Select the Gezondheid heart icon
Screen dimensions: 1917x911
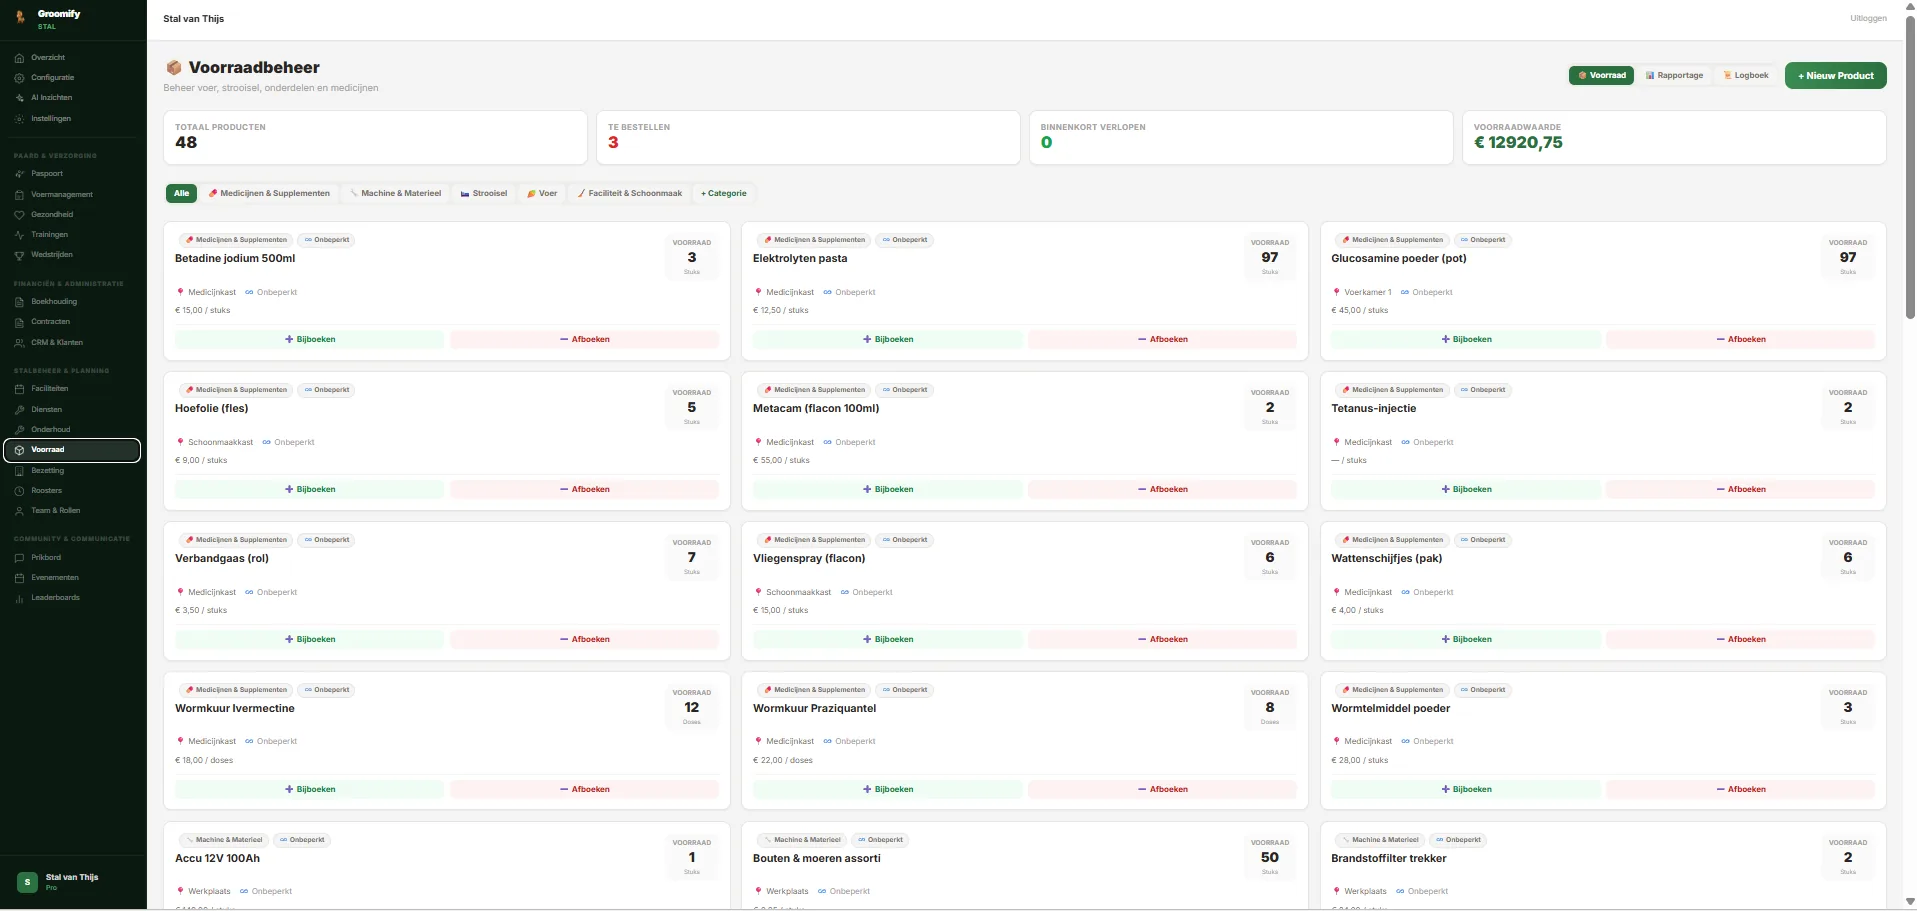(20, 215)
